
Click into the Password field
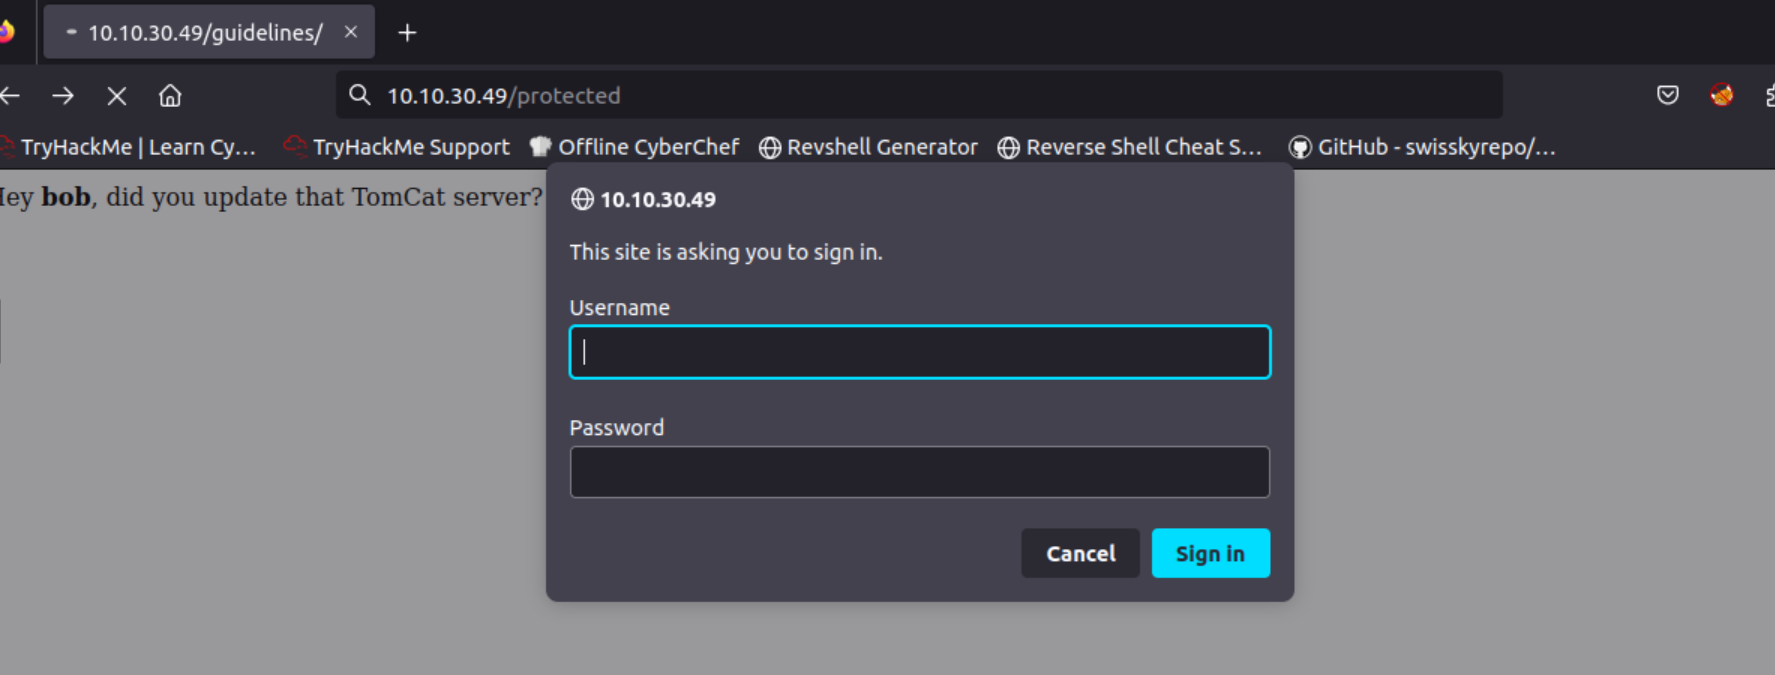(919, 472)
